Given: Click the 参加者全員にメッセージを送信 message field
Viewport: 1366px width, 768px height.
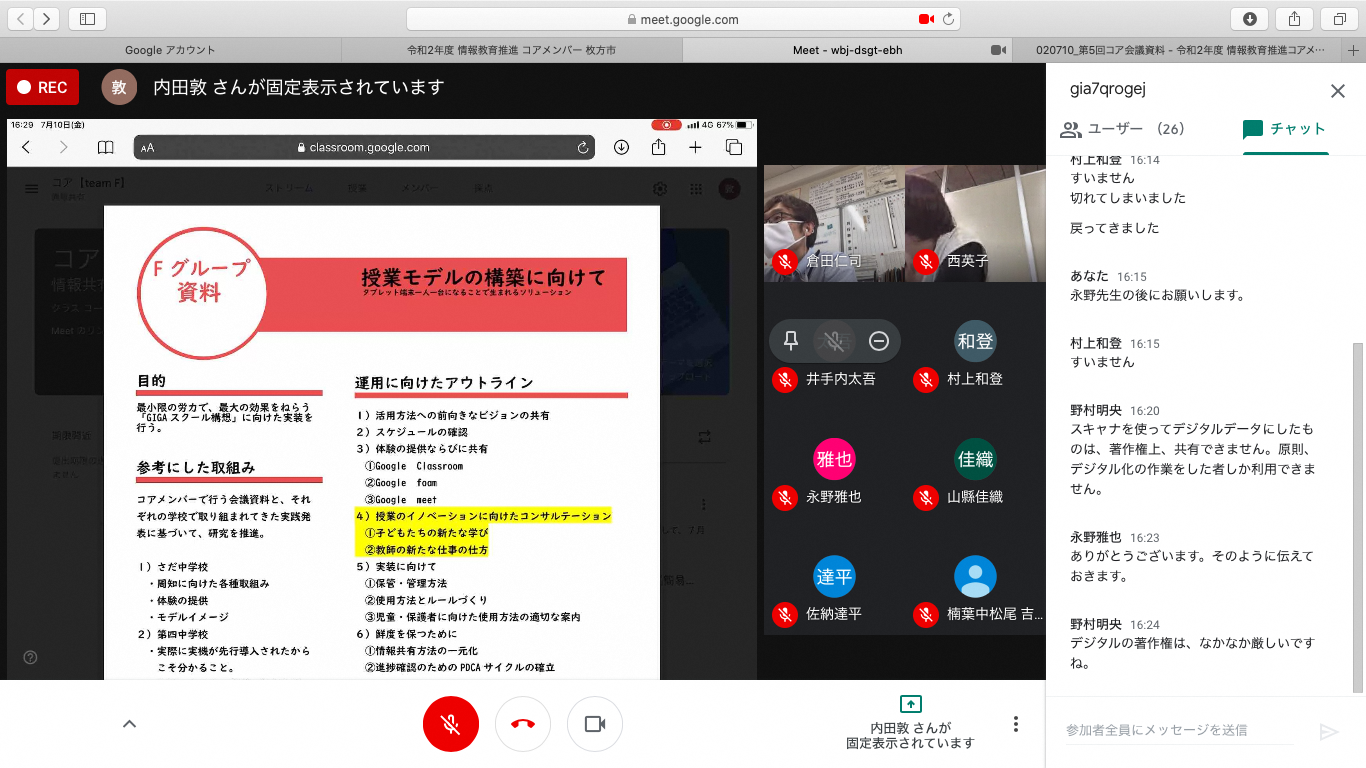Looking at the screenshot, I should coord(1179,730).
